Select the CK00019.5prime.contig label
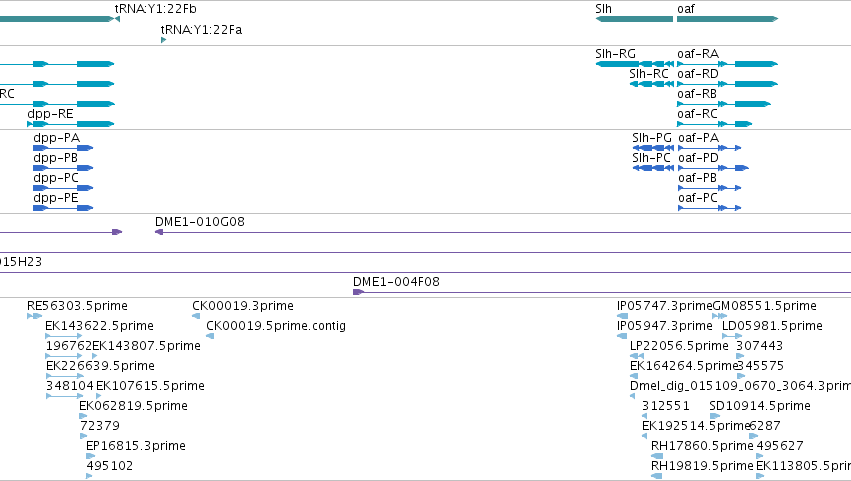This screenshot has width=851, height=481. [x=276, y=326]
